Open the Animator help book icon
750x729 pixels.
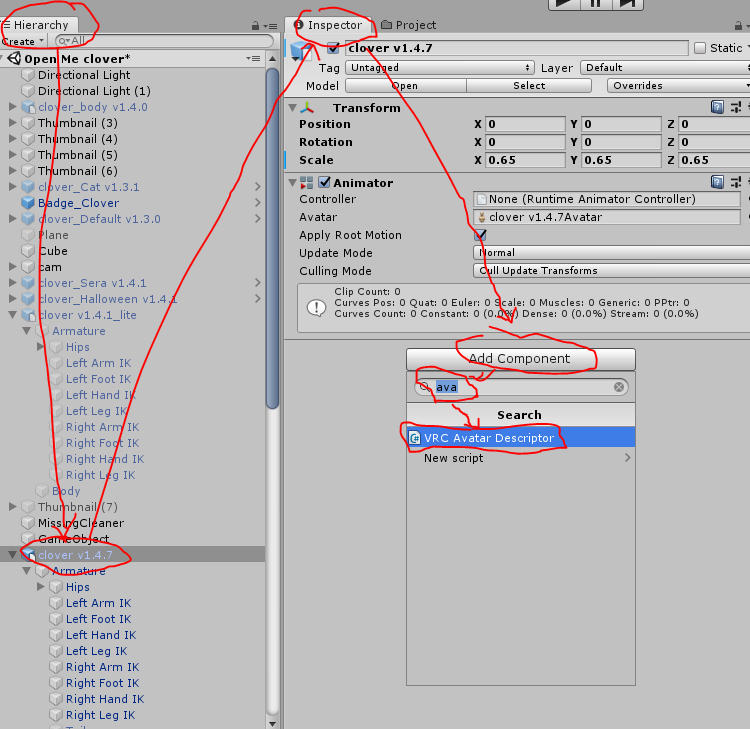coord(717,182)
